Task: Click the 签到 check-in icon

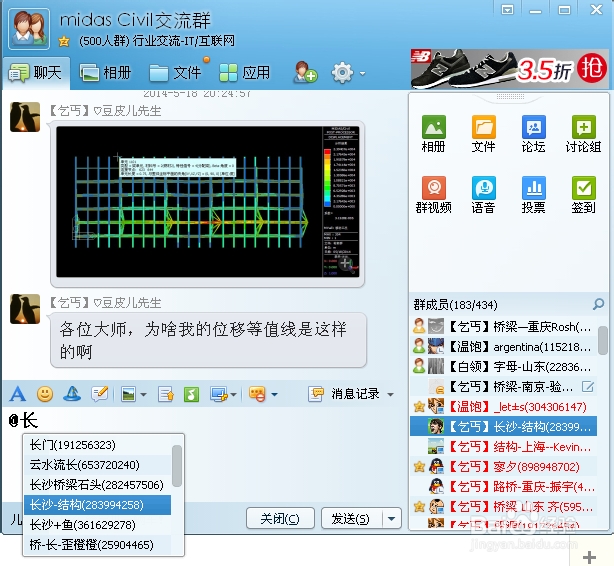Action: pyautogui.click(x=583, y=195)
